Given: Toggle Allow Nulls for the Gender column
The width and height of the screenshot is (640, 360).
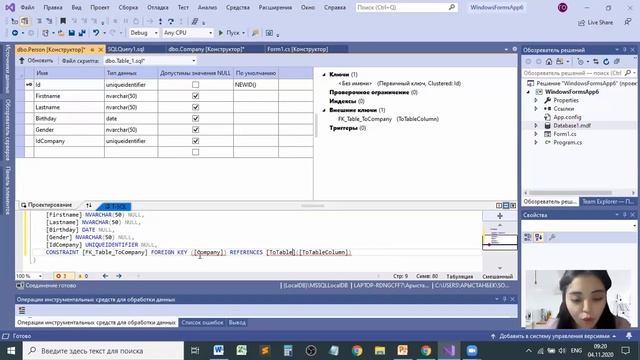Looking at the screenshot, I should [x=196, y=129].
